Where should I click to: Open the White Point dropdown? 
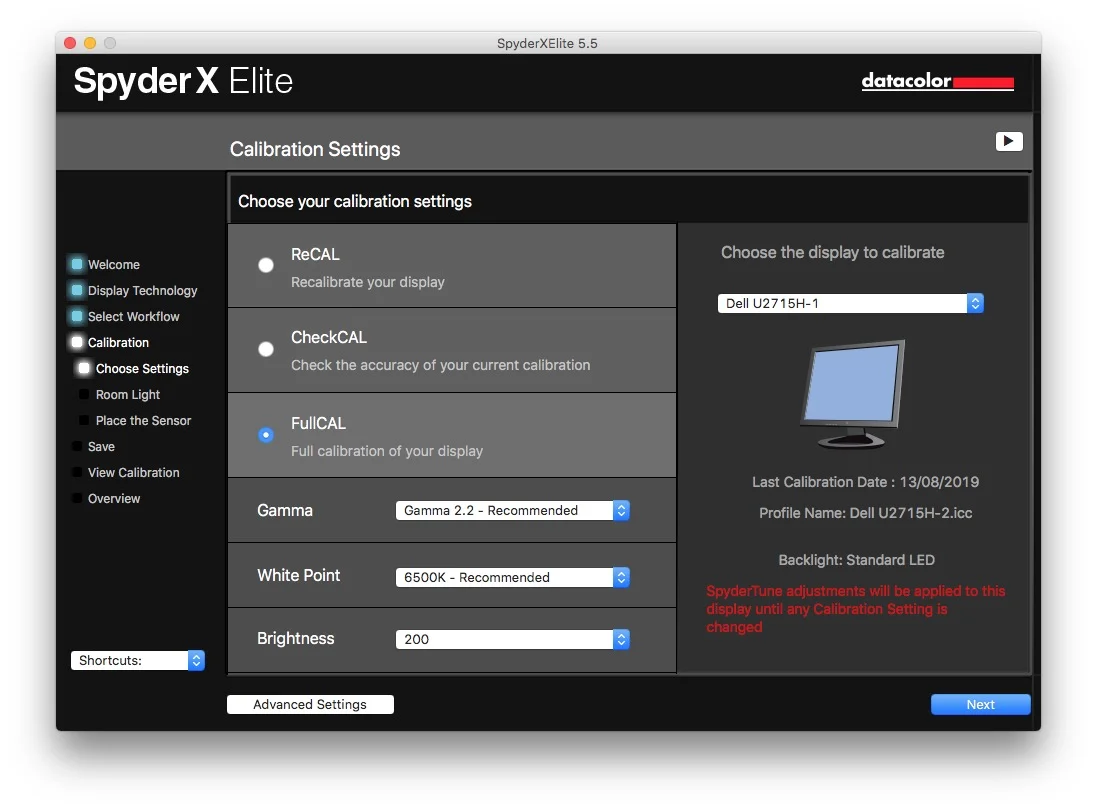tap(513, 577)
